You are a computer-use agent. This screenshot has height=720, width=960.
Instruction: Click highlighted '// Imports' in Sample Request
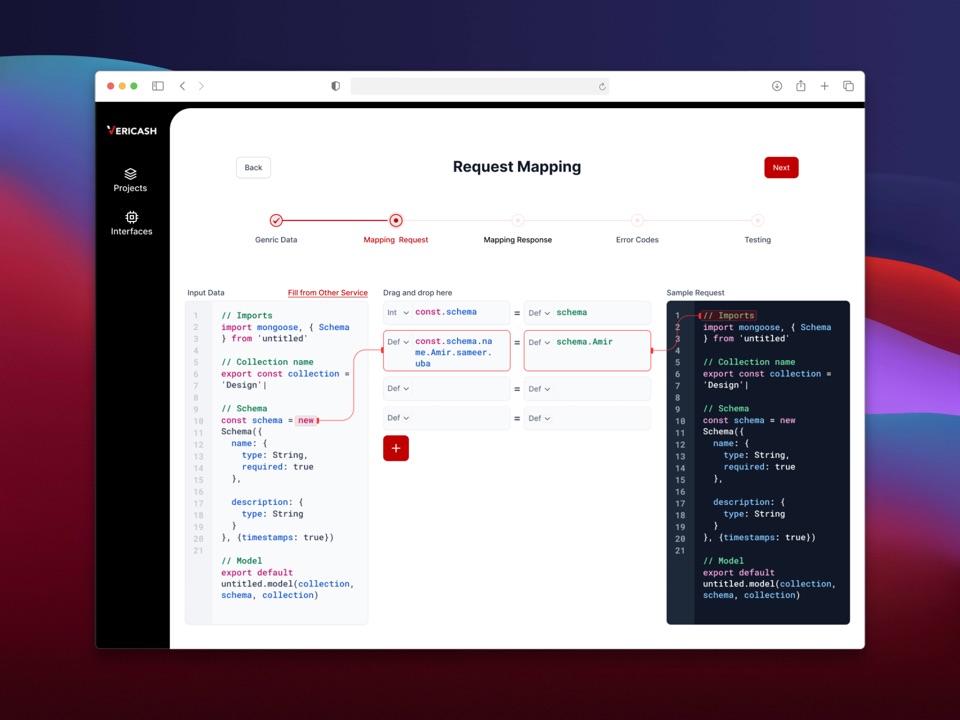point(729,316)
